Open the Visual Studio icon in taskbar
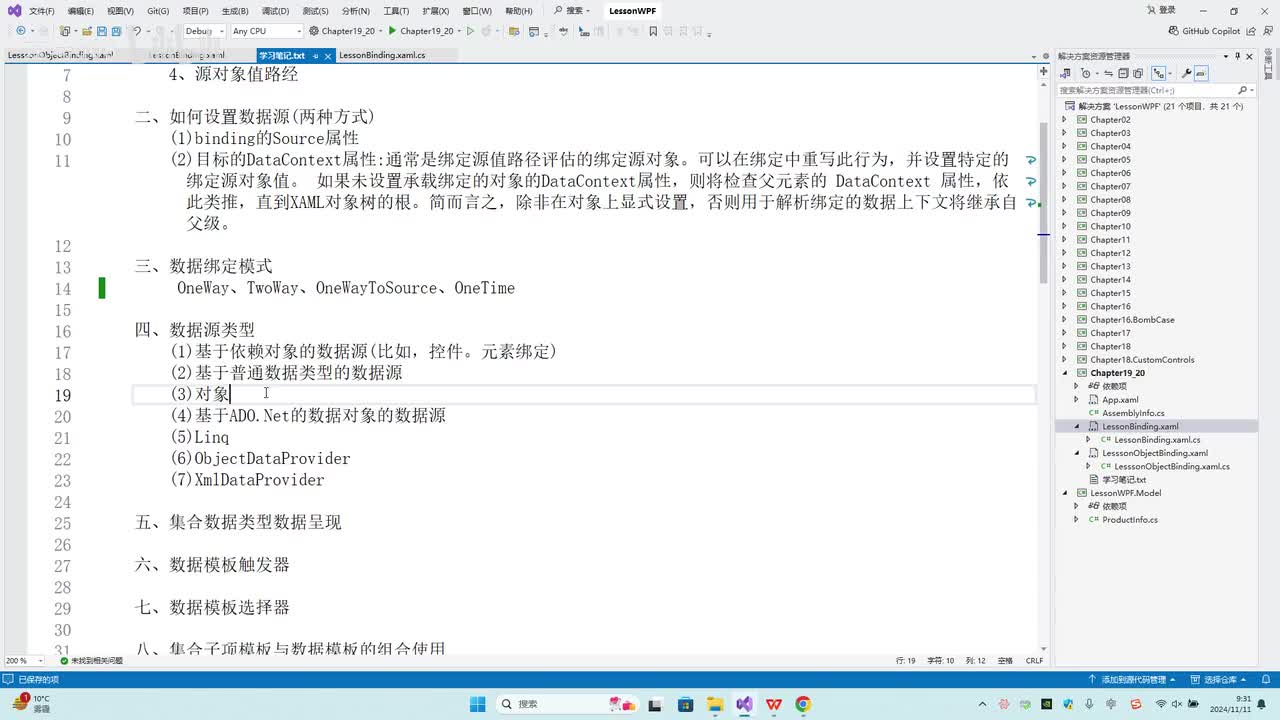This screenshot has width=1280, height=720. (744, 704)
